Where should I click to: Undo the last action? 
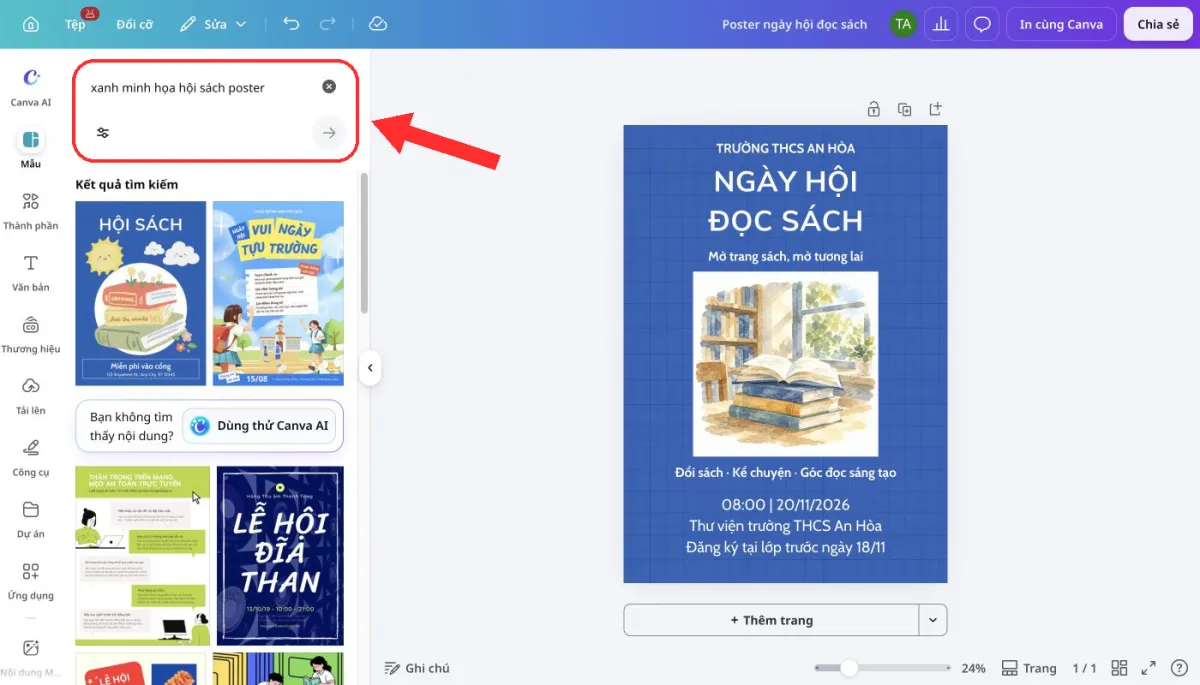tap(291, 24)
